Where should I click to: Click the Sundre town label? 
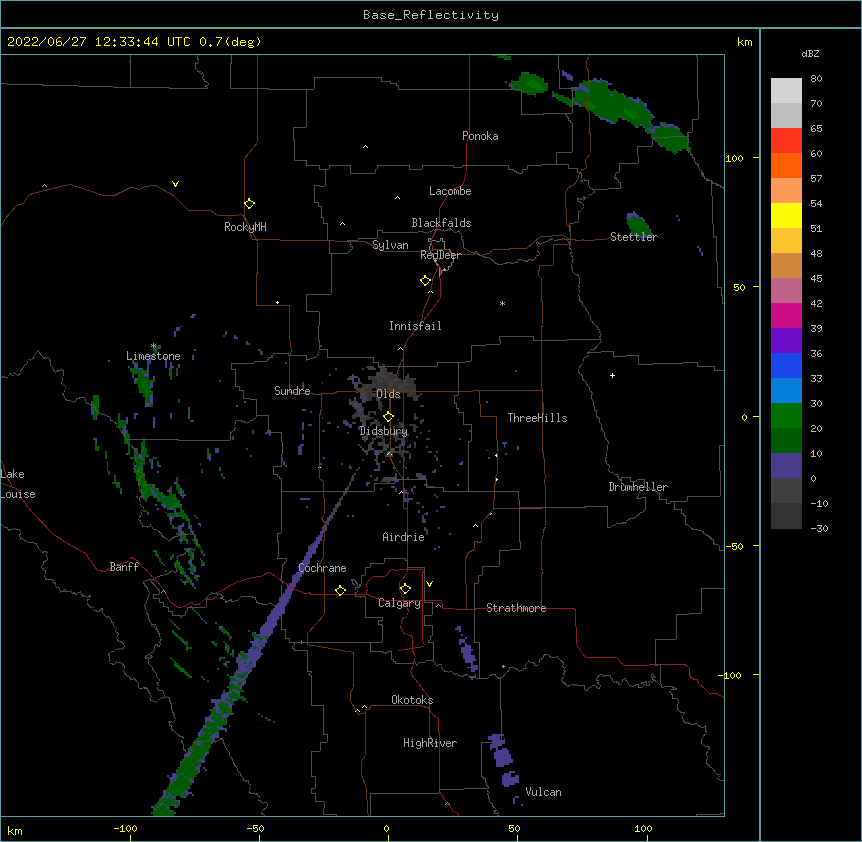292,391
